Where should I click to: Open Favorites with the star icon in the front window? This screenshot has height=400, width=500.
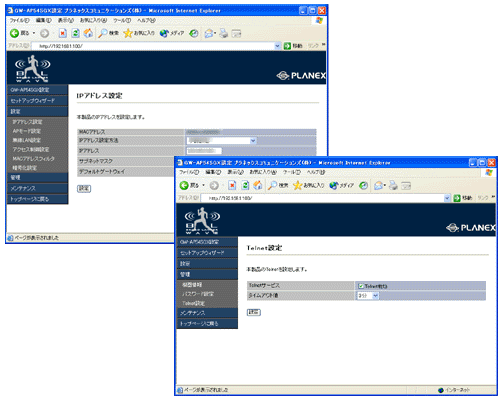coord(297,186)
